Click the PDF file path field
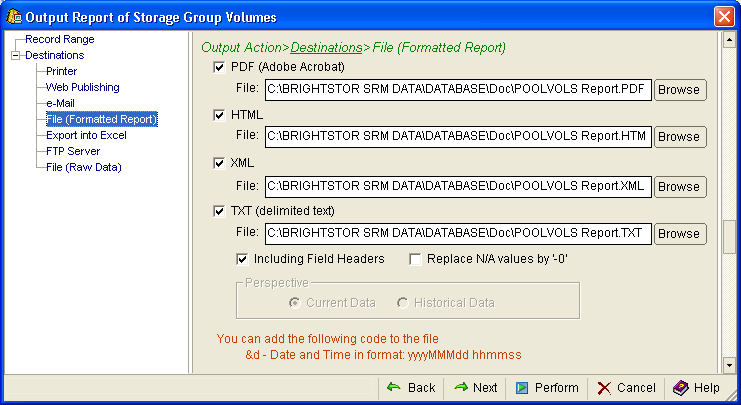The width and height of the screenshot is (741, 405). click(x=458, y=90)
